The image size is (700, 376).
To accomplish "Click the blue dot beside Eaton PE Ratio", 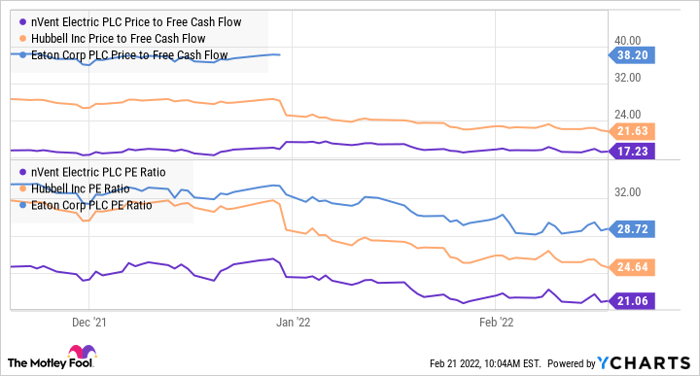I will coord(23,205).
